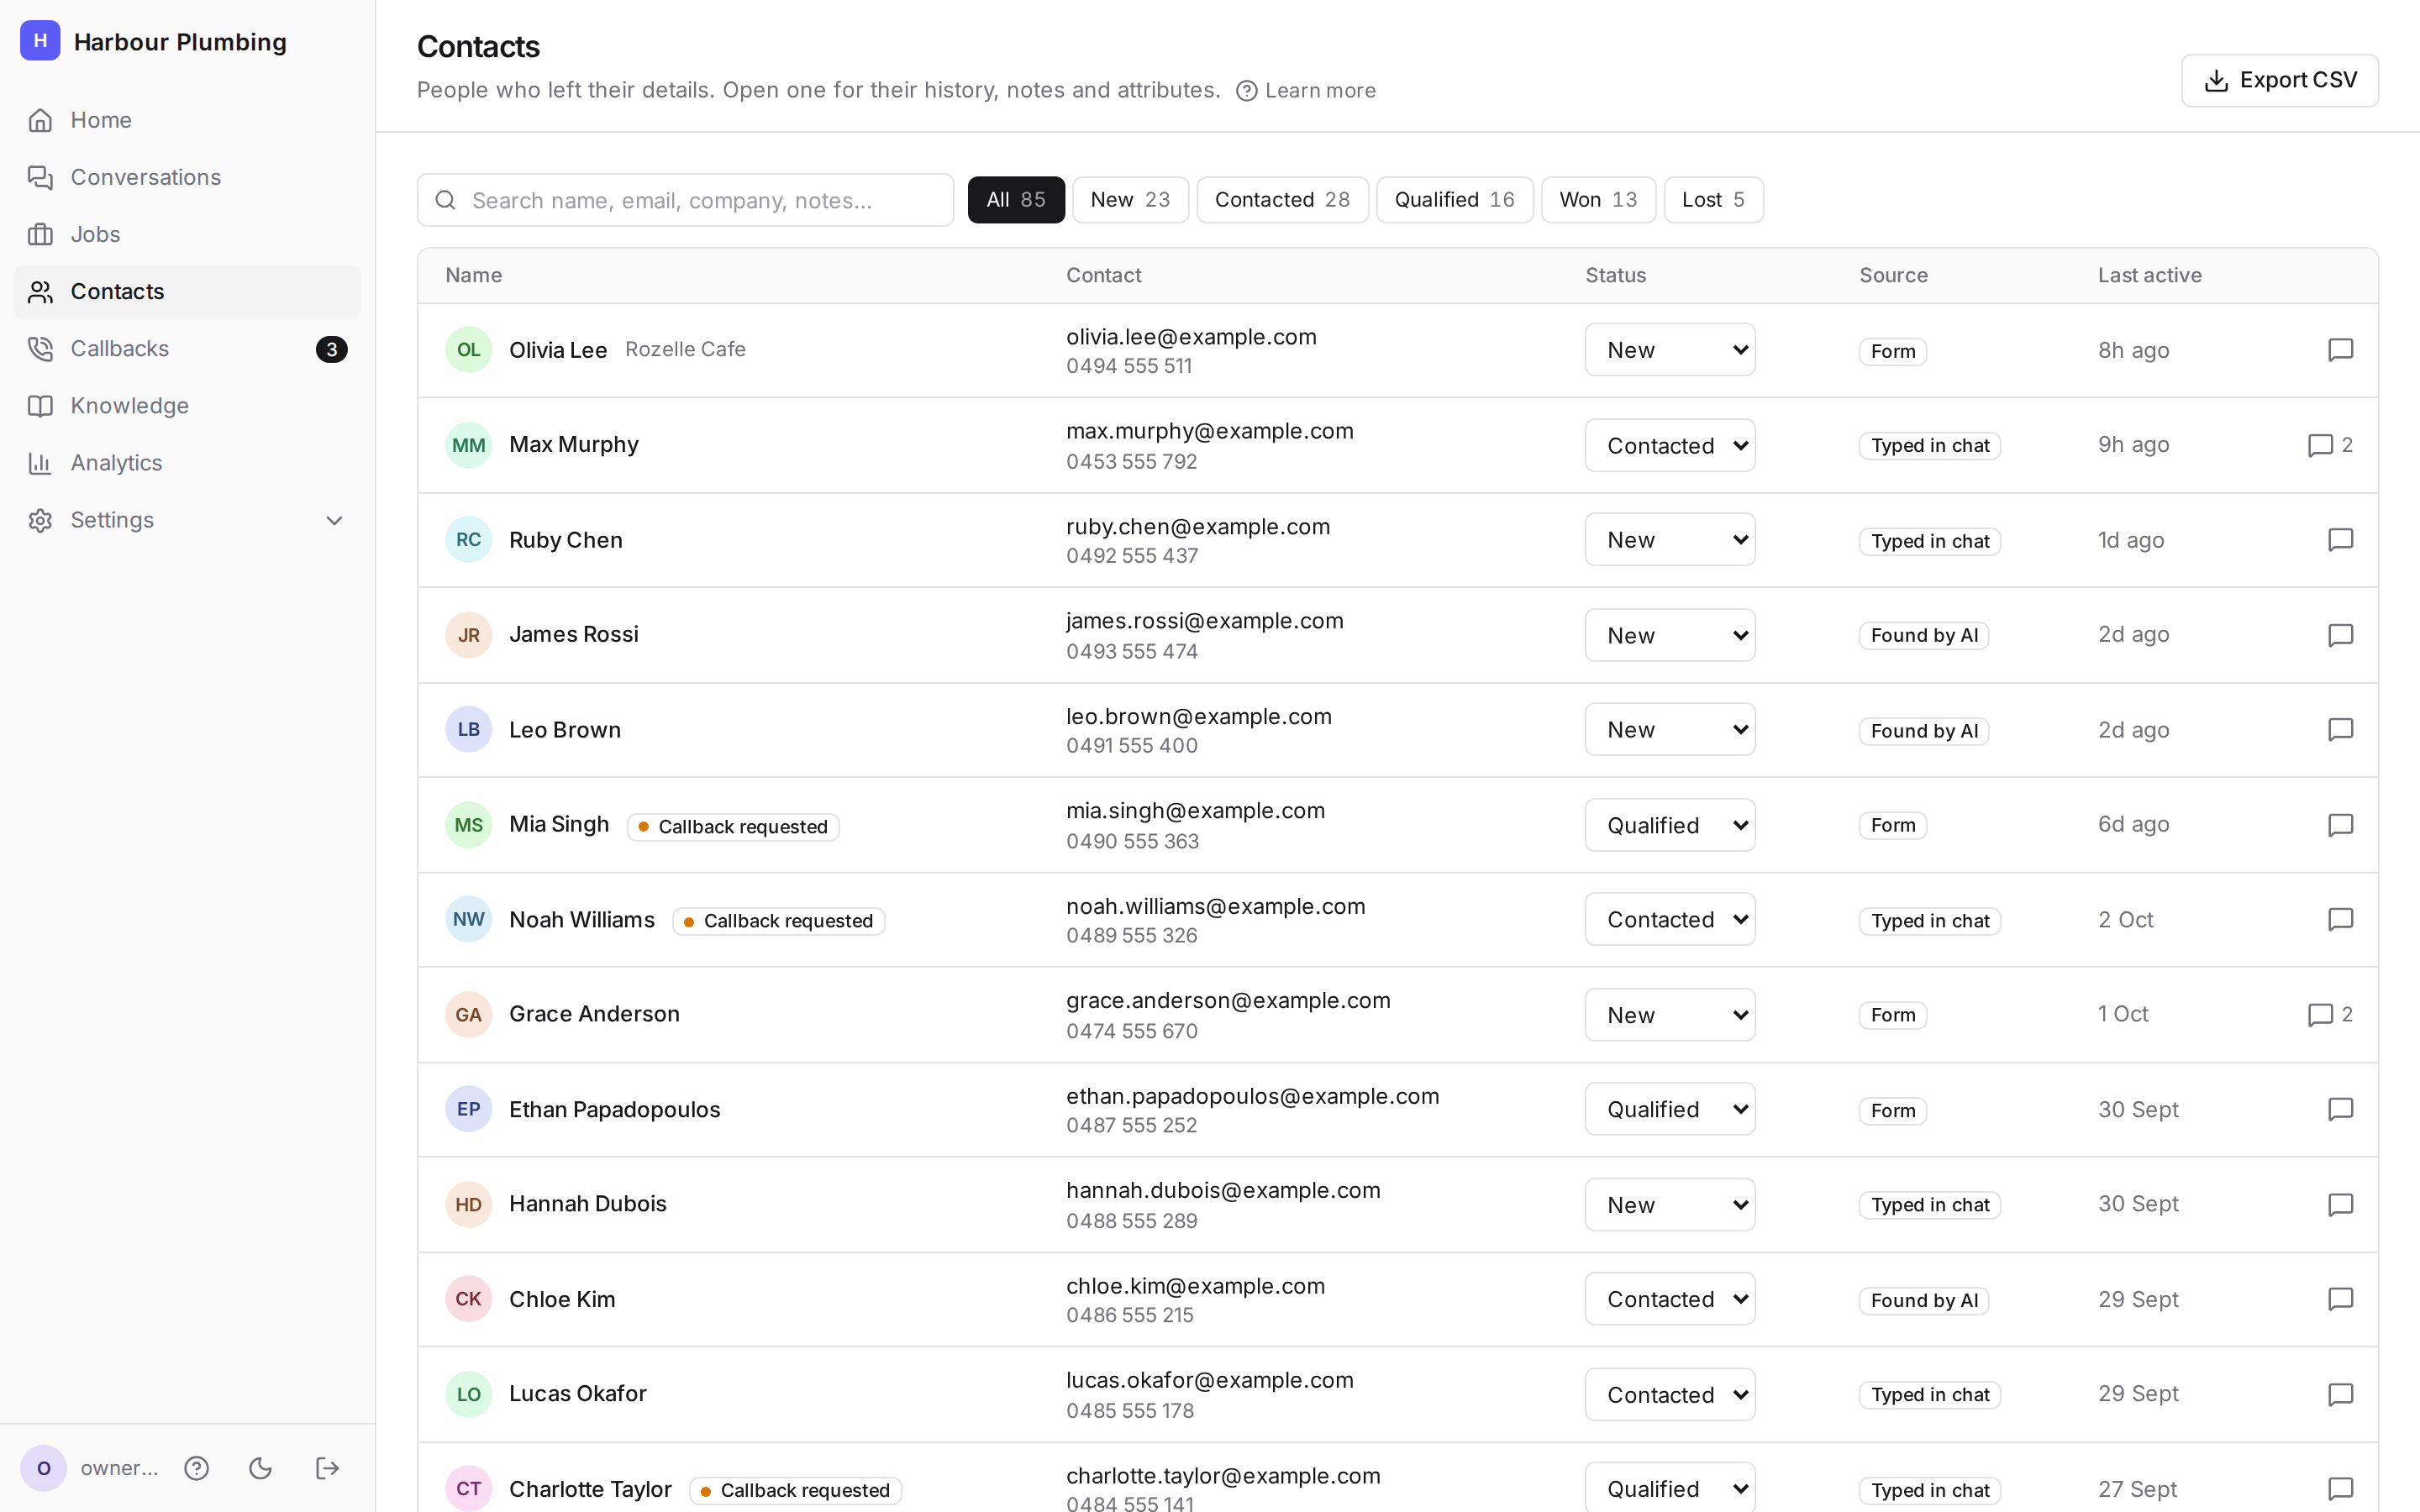This screenshot has width=2420, height=1512.
Task: Click the Export CSV button
Action: (2279, 80)
